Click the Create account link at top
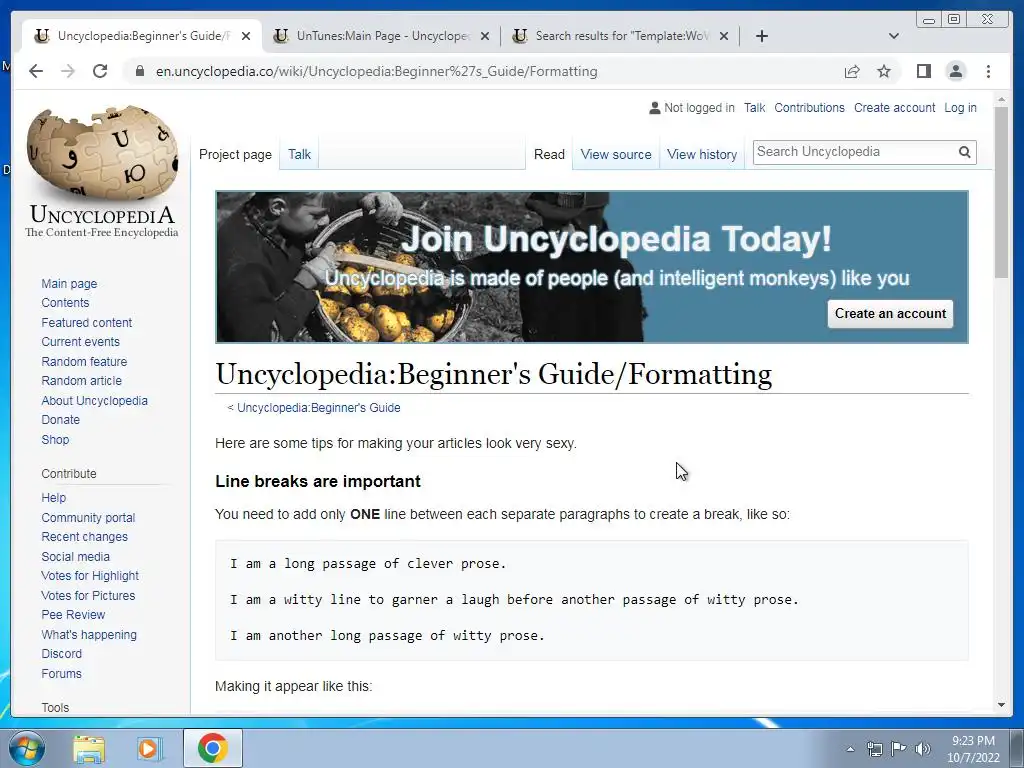 click(x=894, y=108)
